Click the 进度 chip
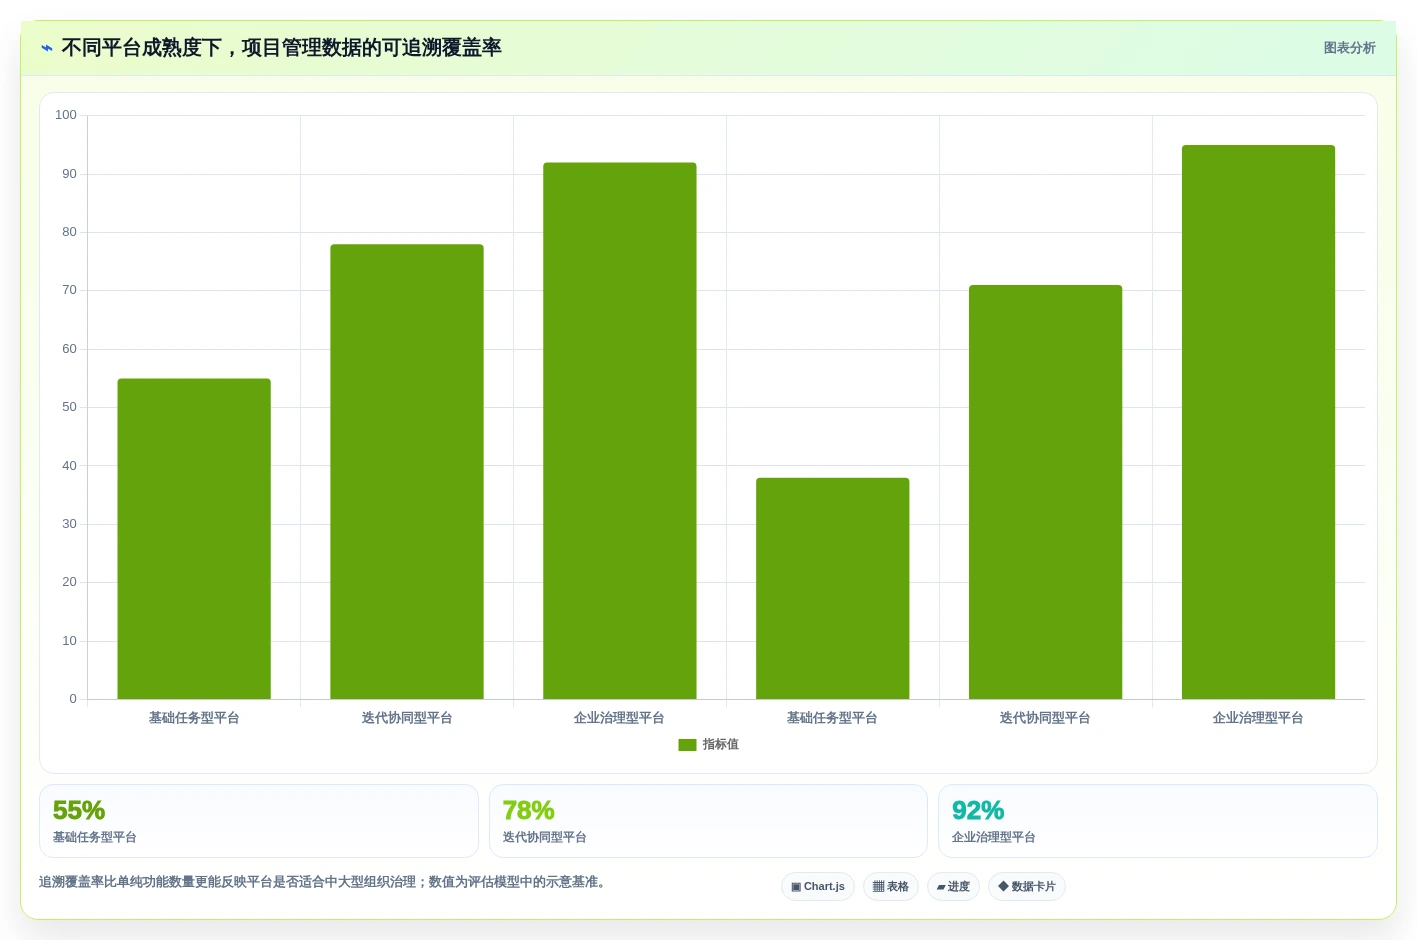 click(953, 887)
